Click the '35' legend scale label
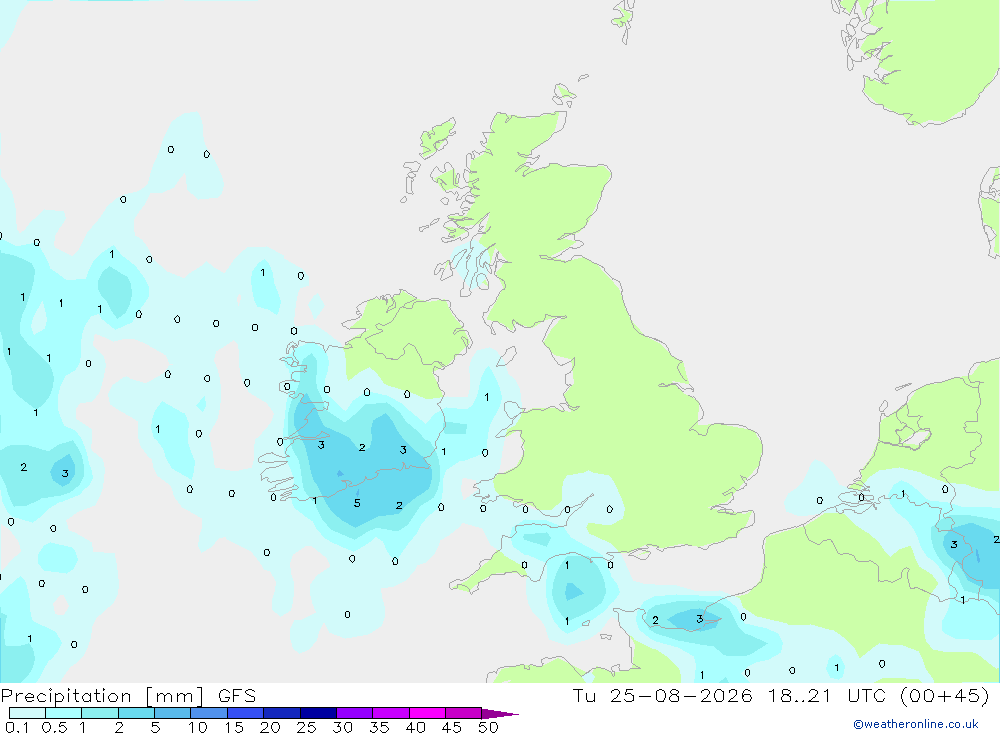Viewport: 1000px width, 733px height. click(379, 727)
